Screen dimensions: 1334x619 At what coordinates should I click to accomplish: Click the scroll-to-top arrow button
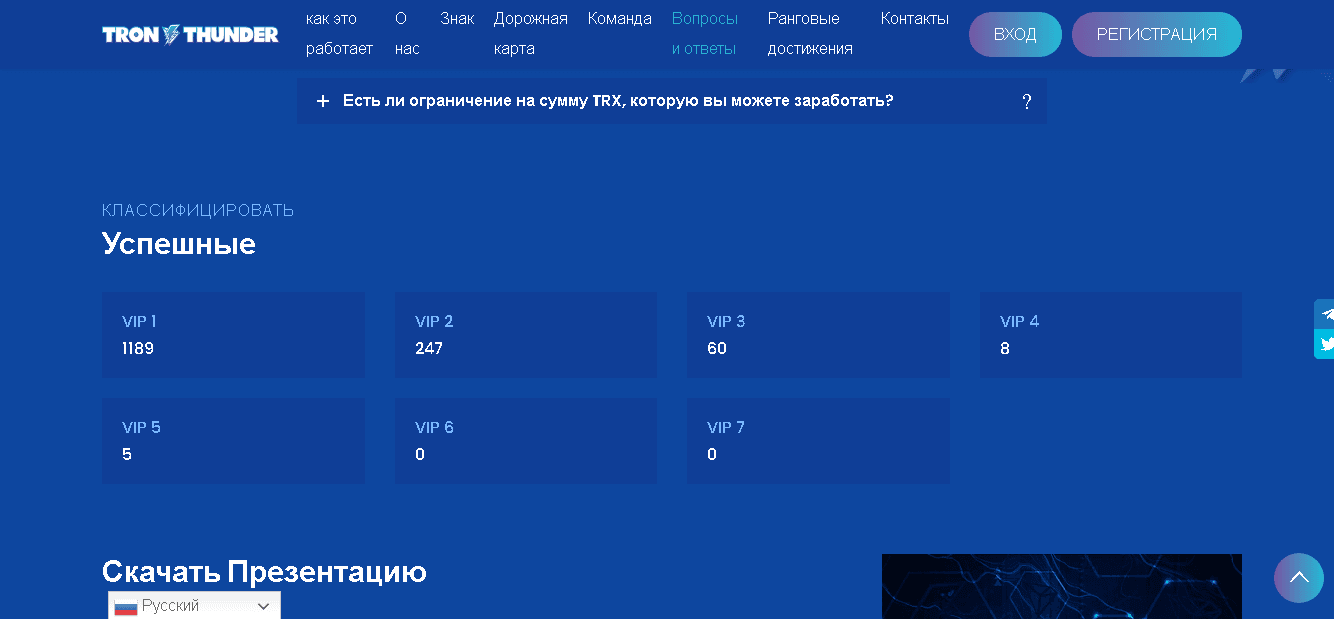(x=1298, y=577)
